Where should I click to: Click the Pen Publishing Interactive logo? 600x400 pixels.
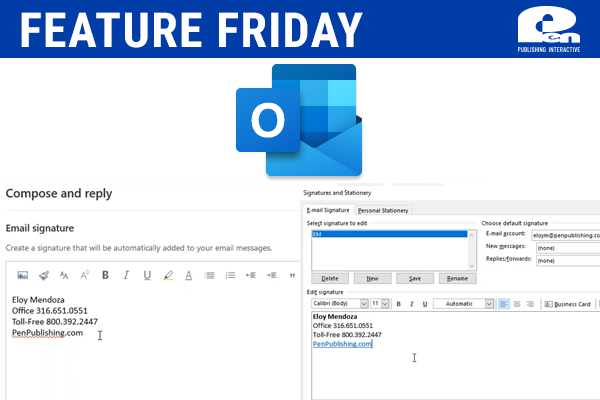coord(549,29)
